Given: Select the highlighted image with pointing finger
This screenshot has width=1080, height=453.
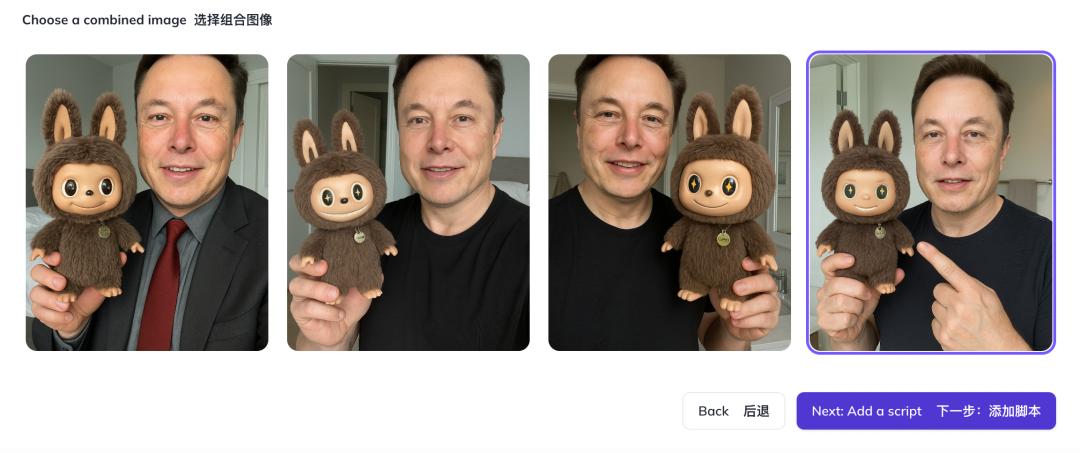Looking at the screenshot, I should [931, 202].
